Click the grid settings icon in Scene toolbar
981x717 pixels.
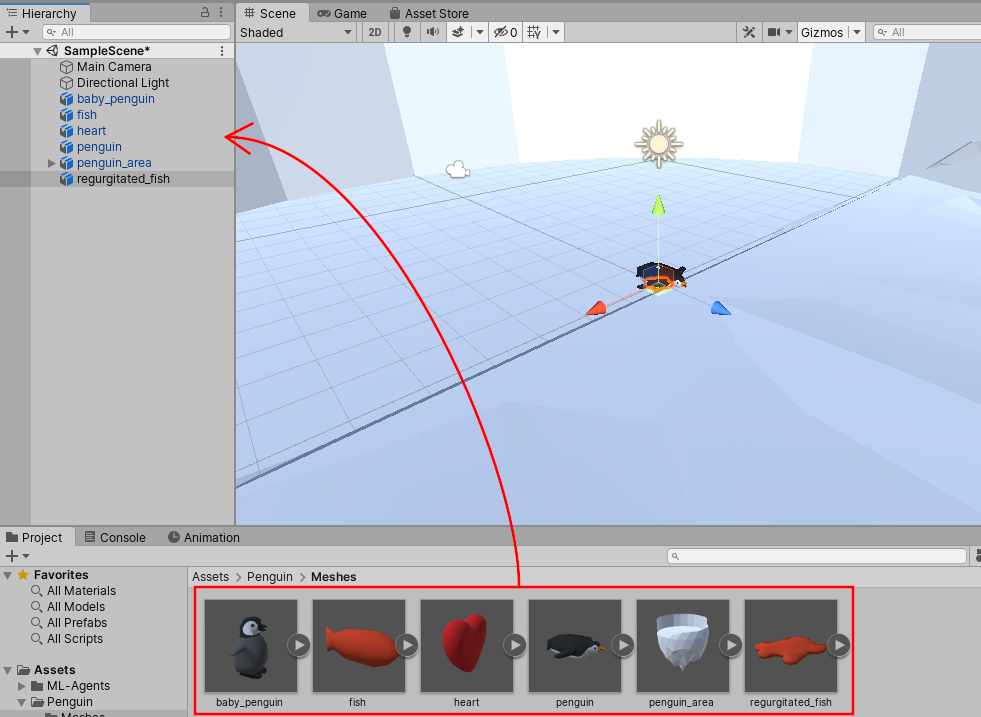[x=536, y=31]
